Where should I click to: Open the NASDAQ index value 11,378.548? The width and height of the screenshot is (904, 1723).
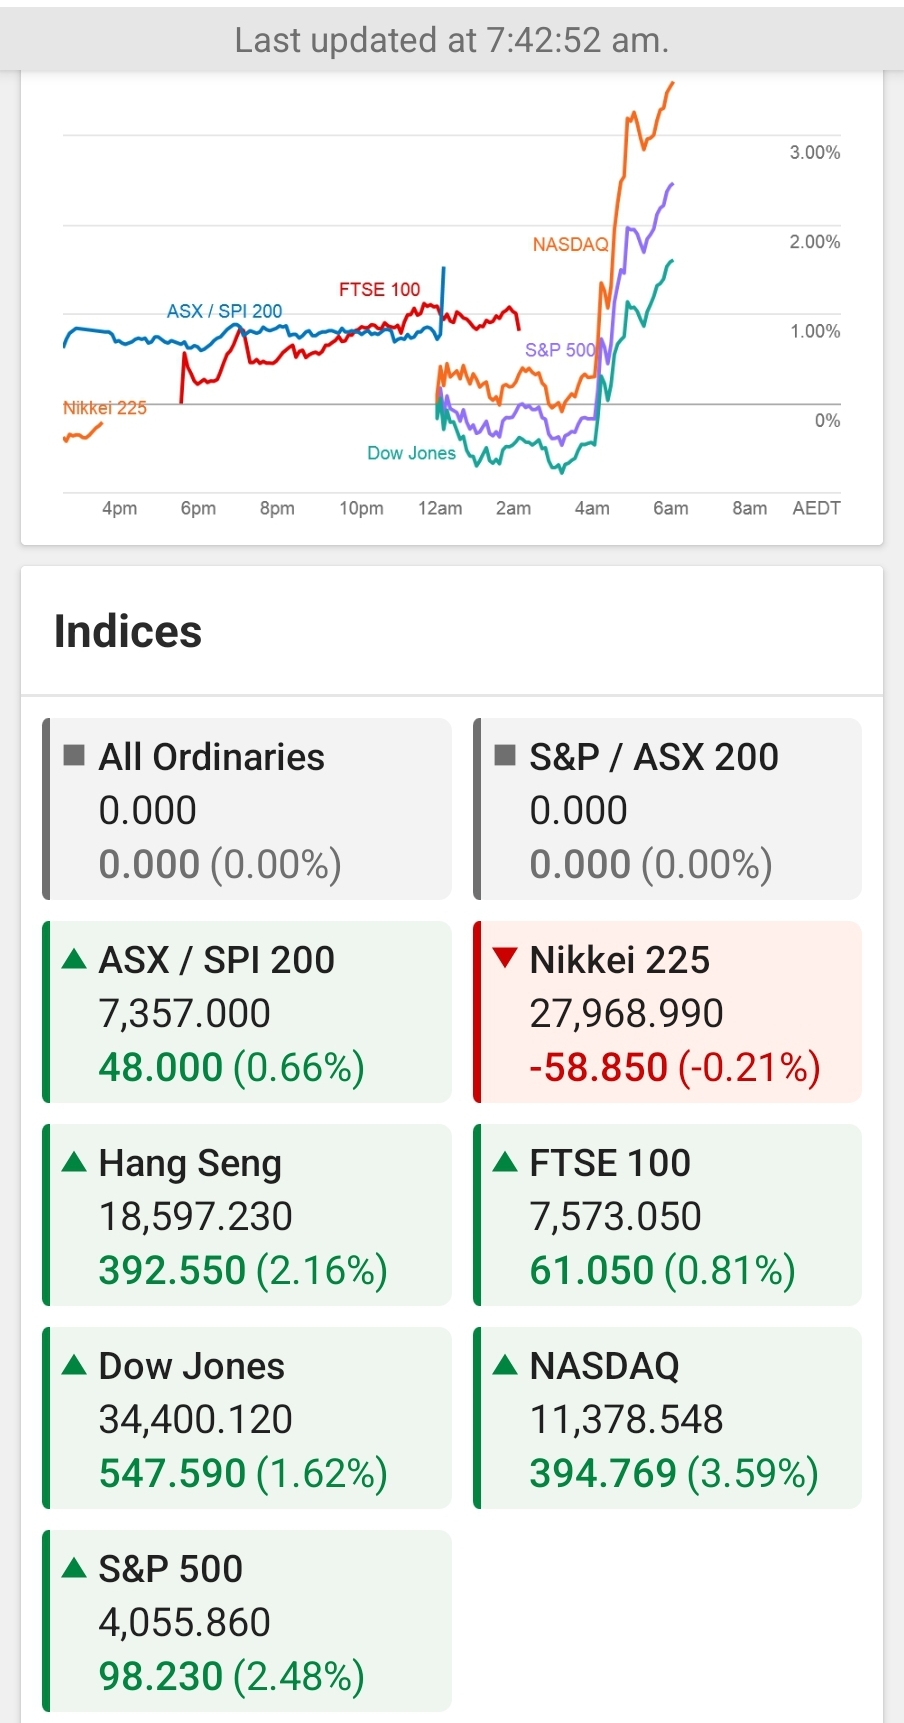[626, 1420]
